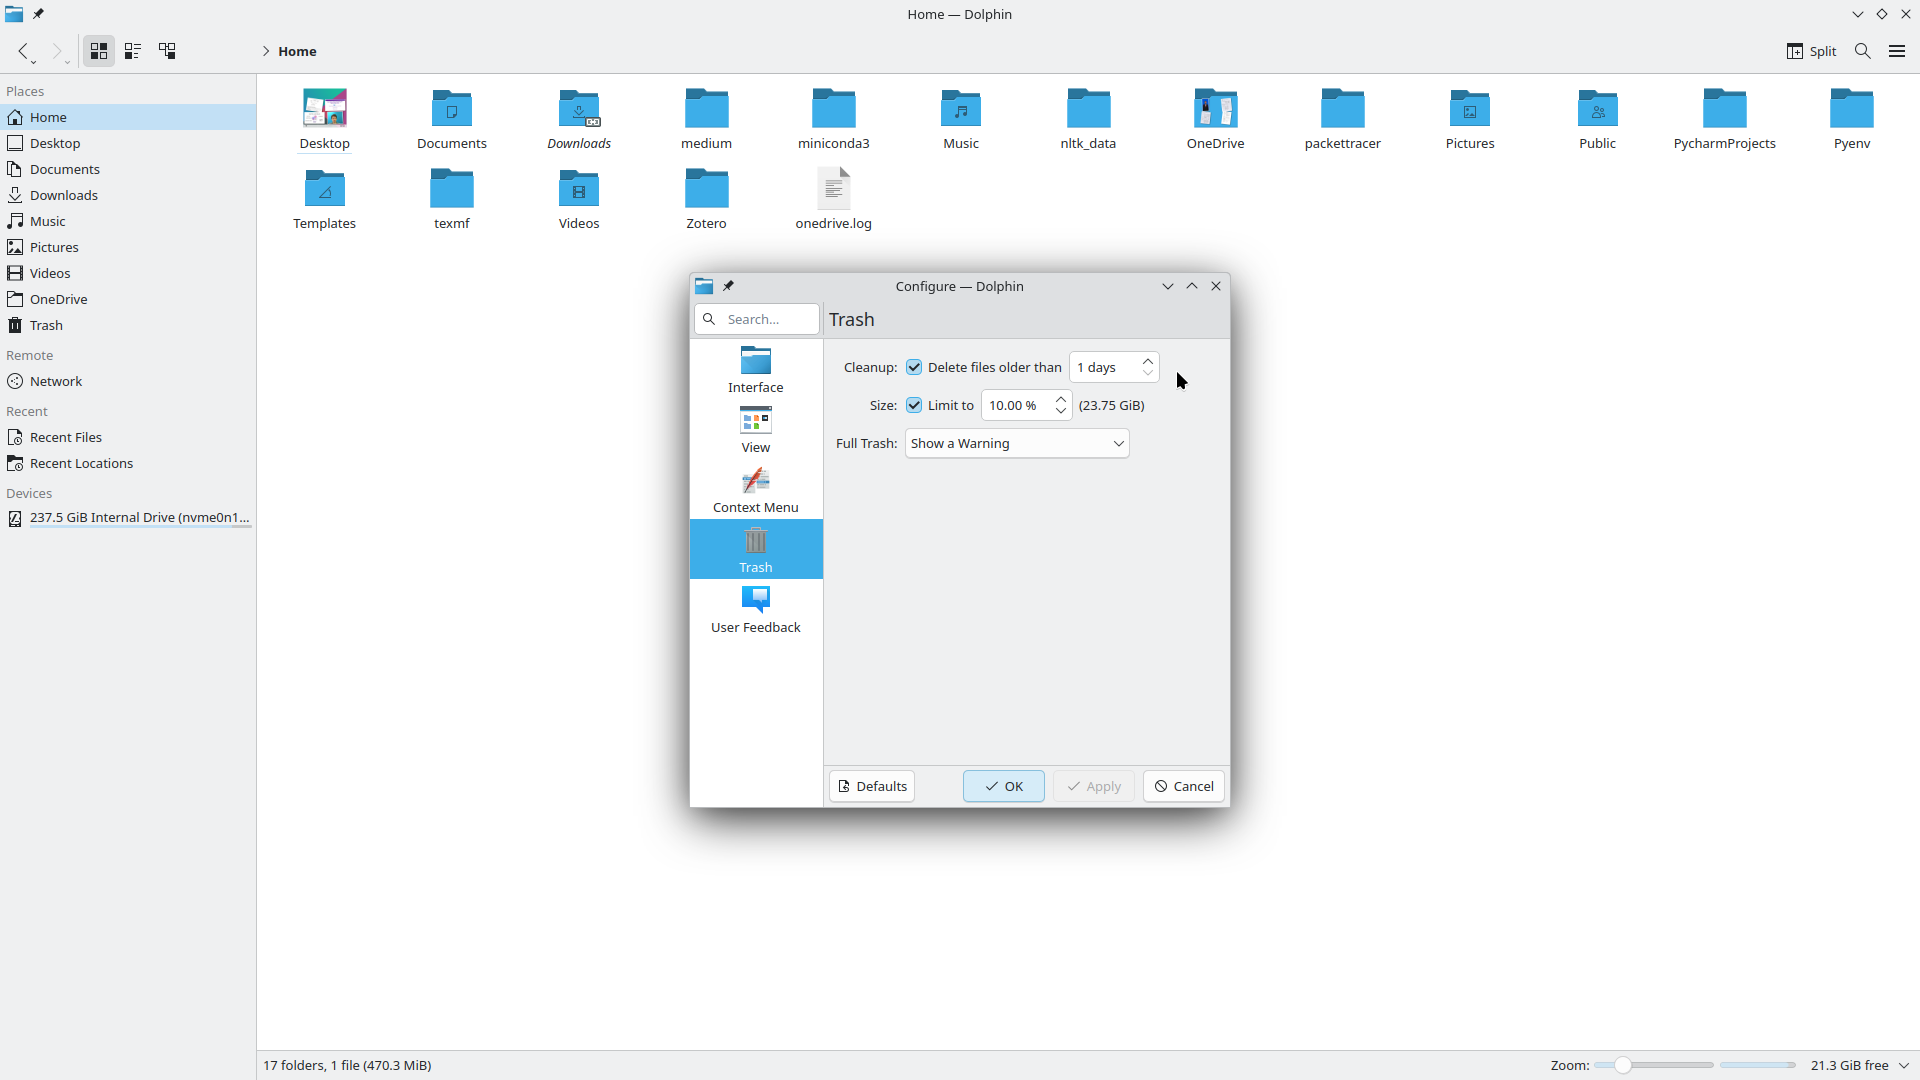The height and width of the screenshot is (1080, 1920).
Task: Go back with the back arrow
Action: click(x=24, y=51)
